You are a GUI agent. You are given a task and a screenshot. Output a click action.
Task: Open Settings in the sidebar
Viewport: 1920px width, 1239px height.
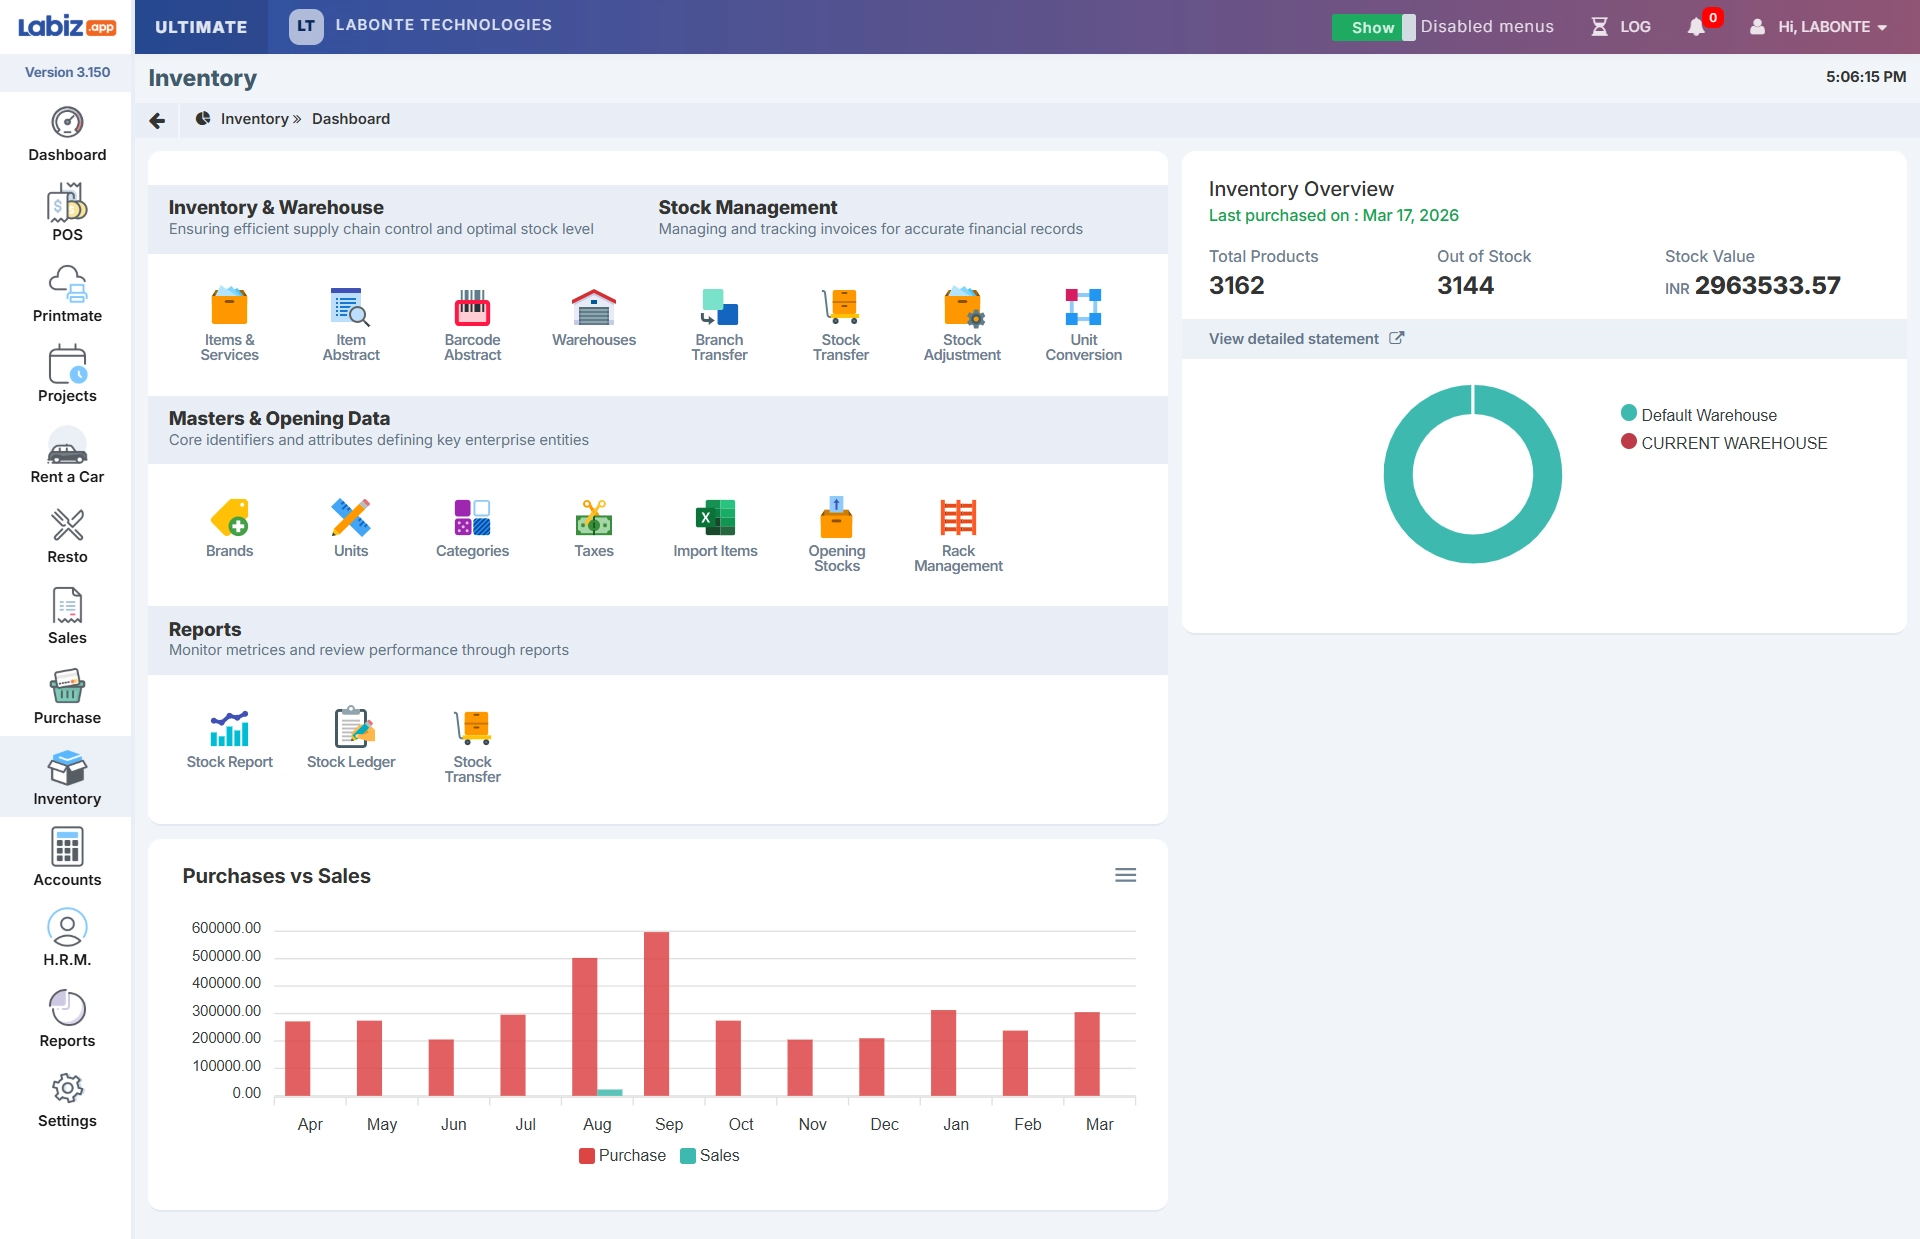[67, 1100]
